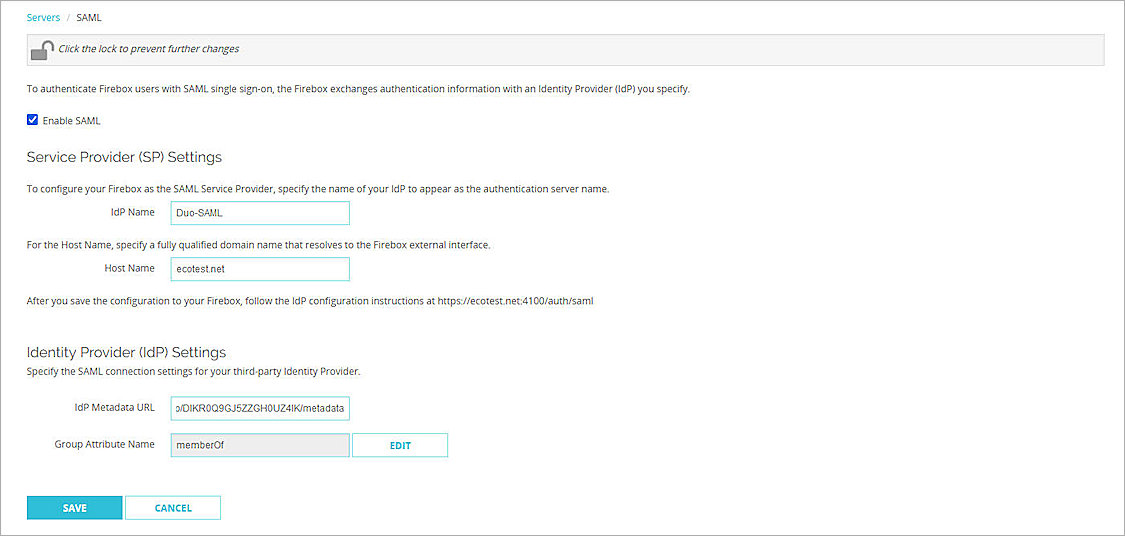Image resolution: width=1125 pixels, height=536 pixels.
Task: Click the 'IdP Name' field label
Action: [x=132, y=212]
